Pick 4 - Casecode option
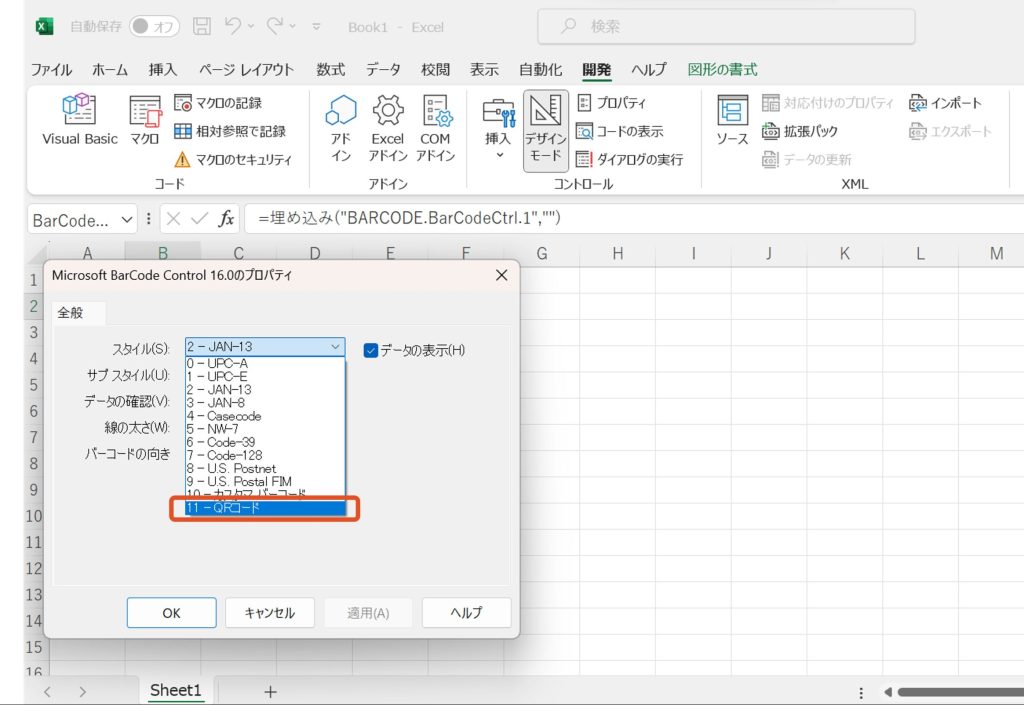 [266, 416]
